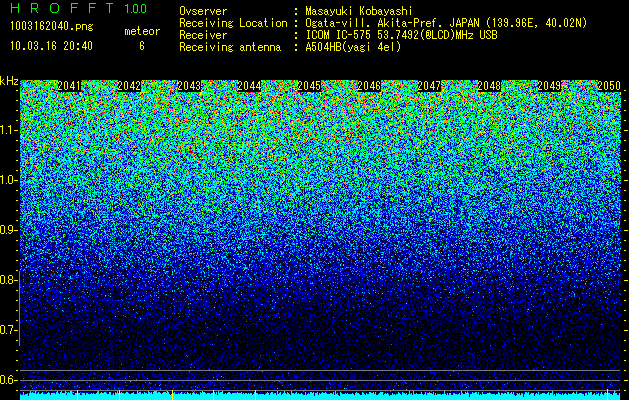
Task: Click the 0.6 kHz axis label
Action: 8,380
